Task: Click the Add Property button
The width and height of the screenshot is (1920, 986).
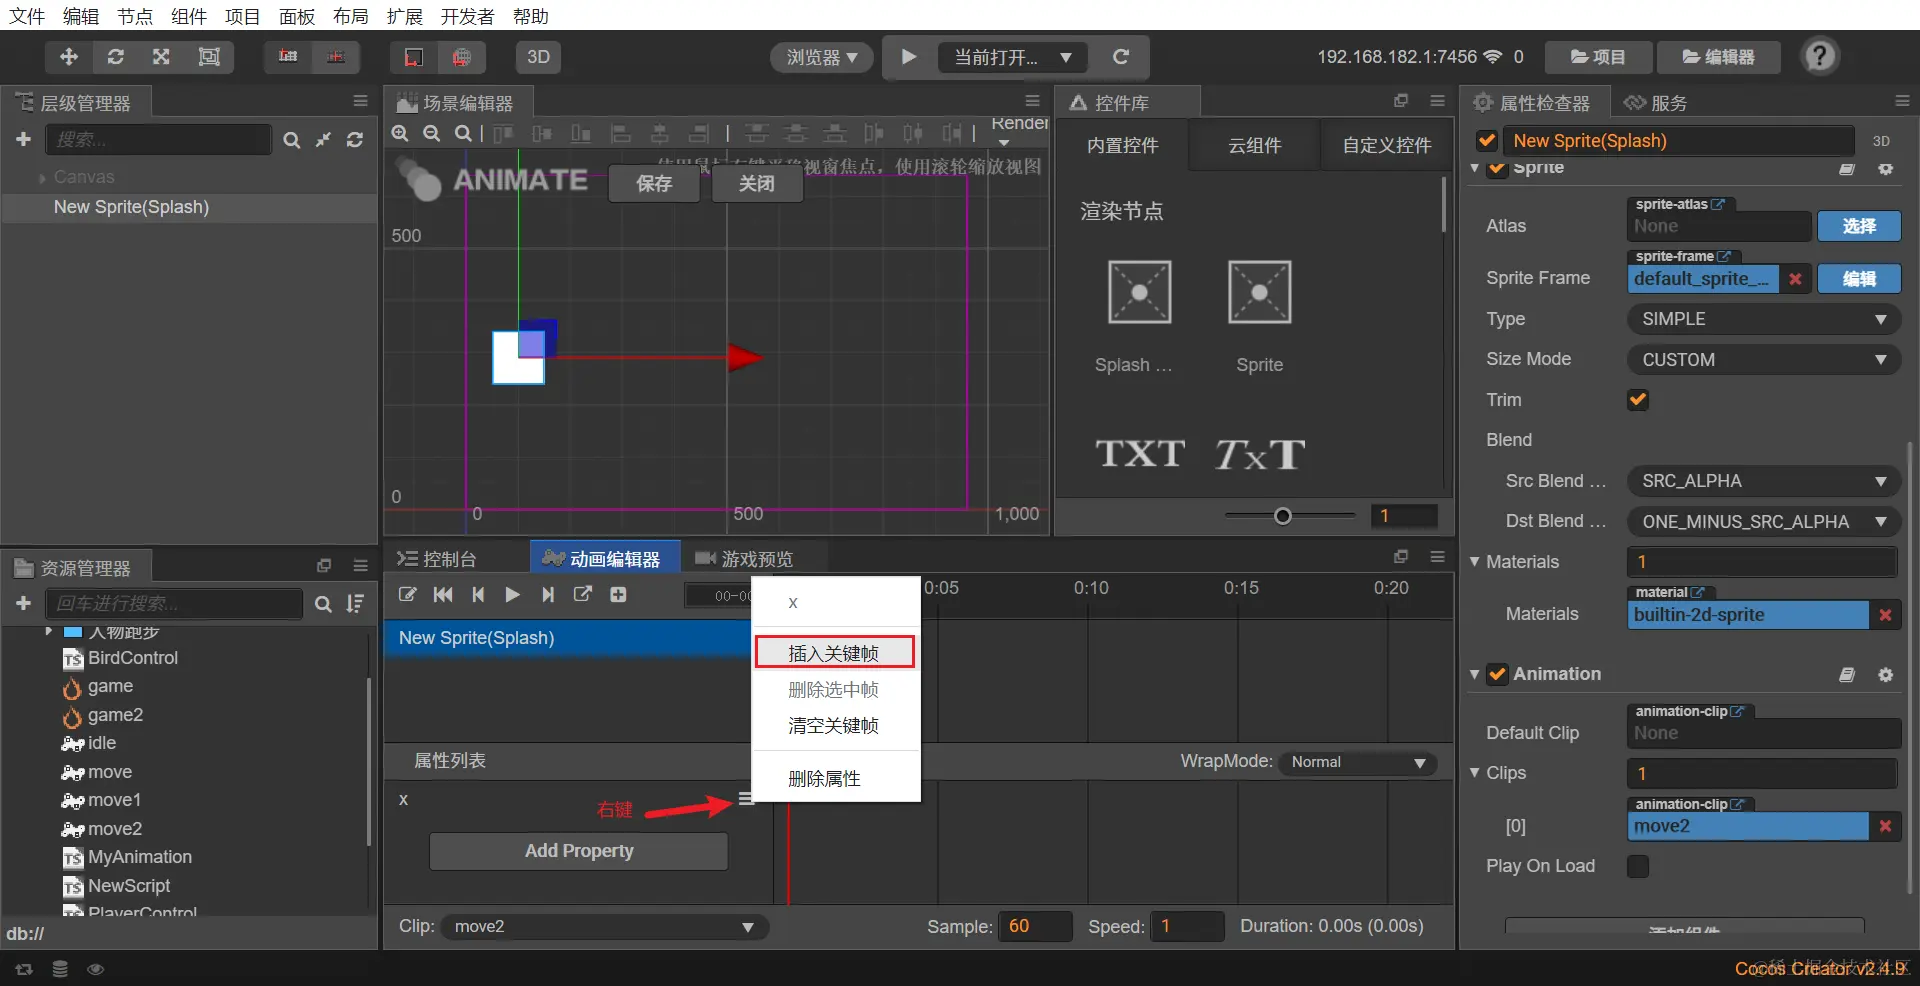Action: point(579,851)
